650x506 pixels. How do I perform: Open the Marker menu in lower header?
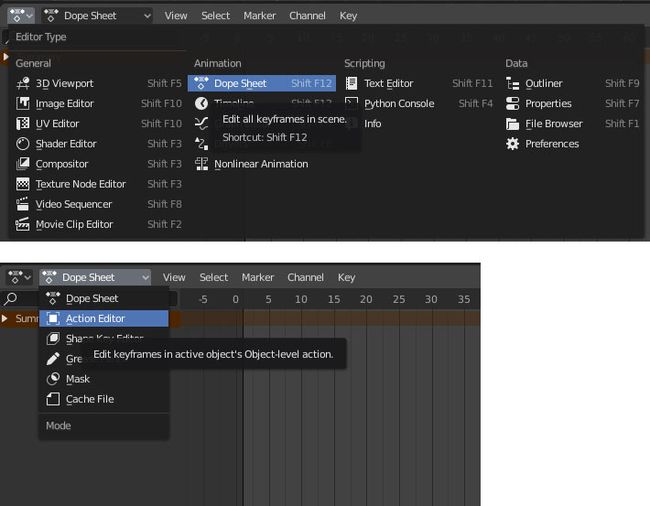coord(257,277)
